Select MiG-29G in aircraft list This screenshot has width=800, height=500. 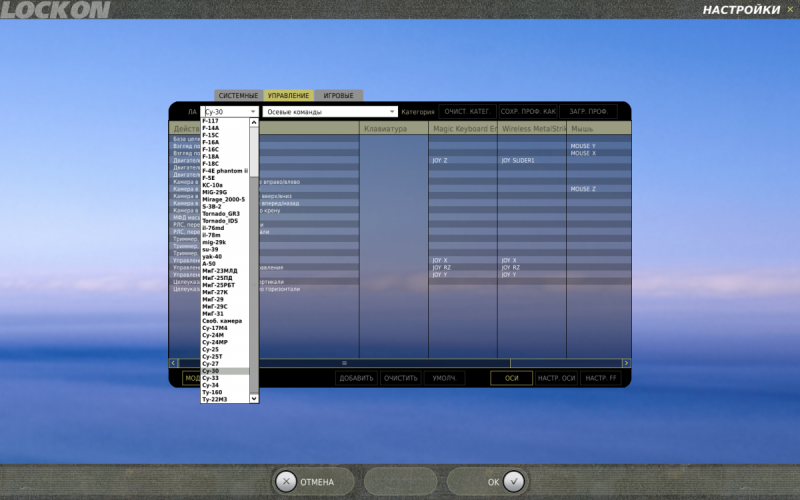225,192
